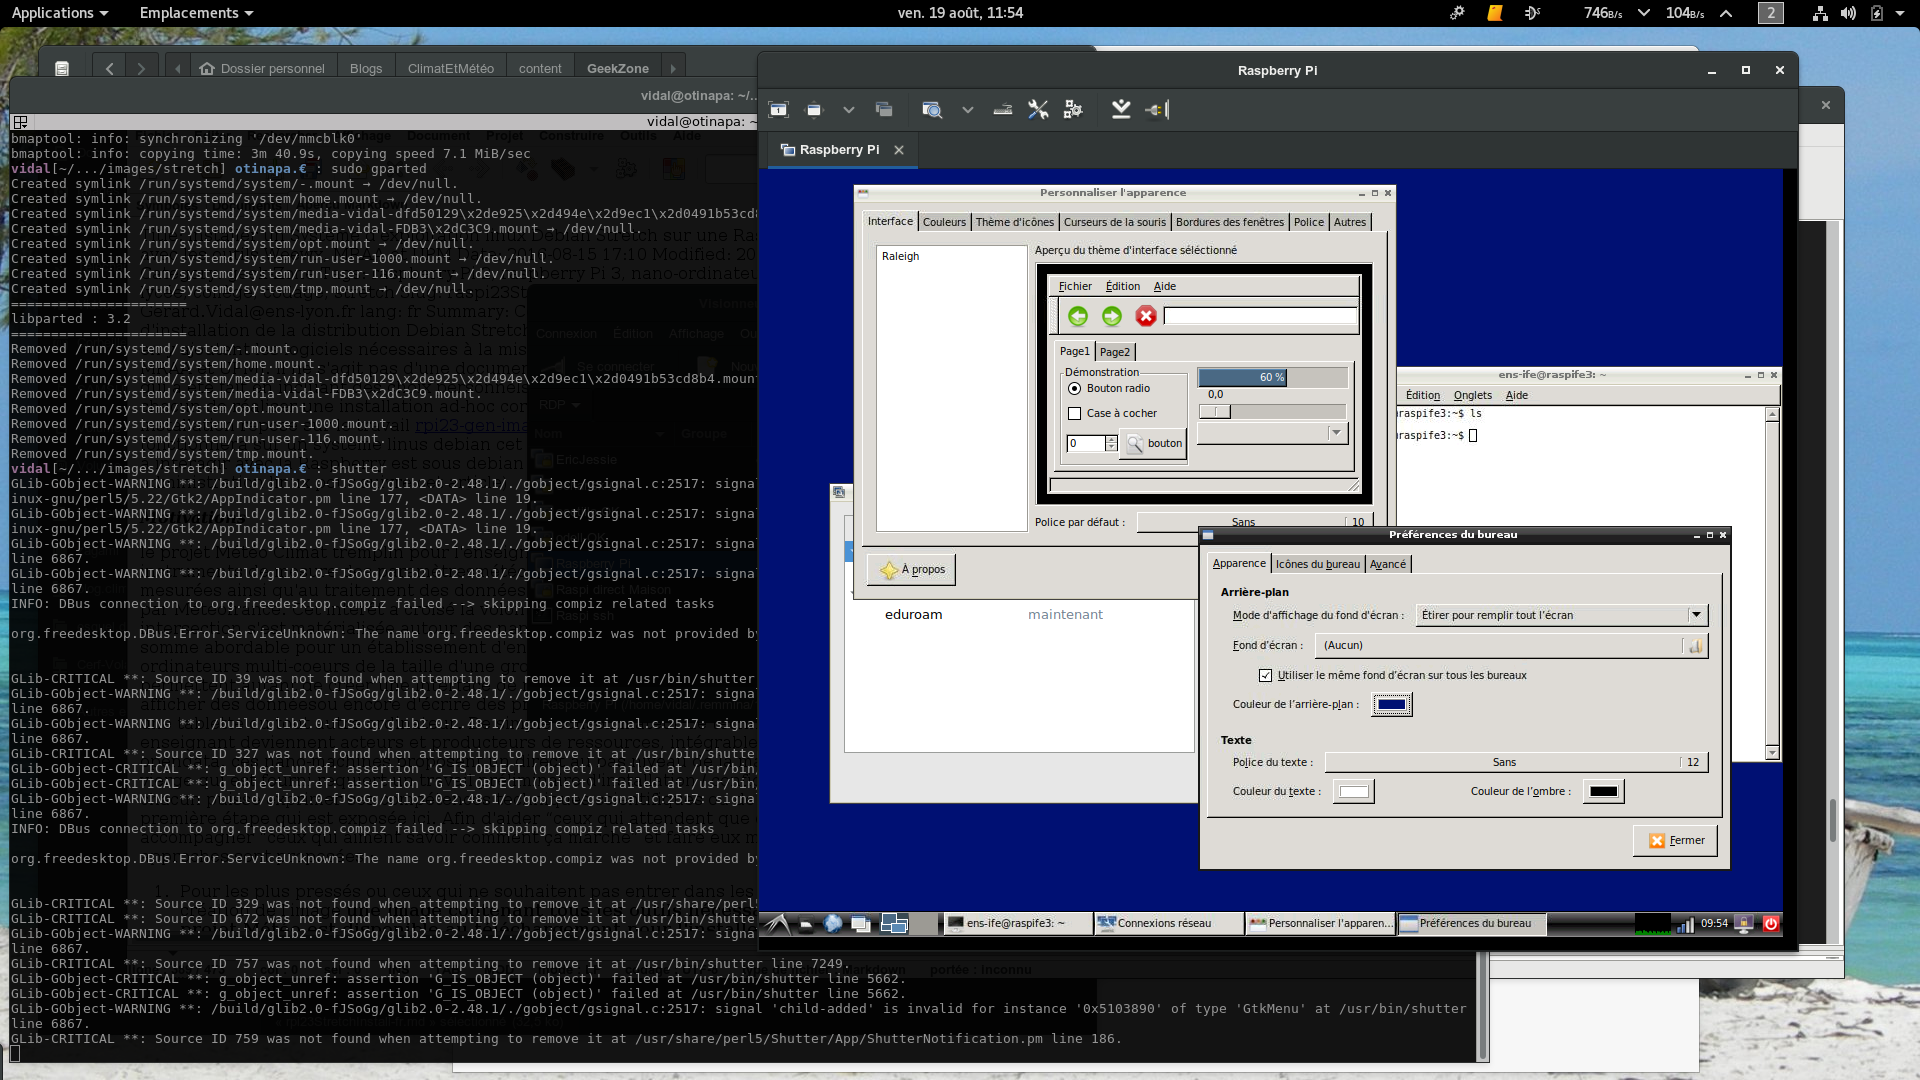Toggle fullscreen in the remote viewer toolbar

(778, 110)
